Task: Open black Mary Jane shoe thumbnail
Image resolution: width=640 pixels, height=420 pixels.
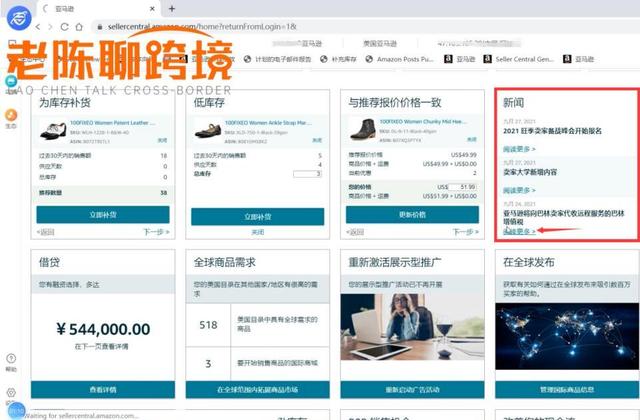Action: [x=208, y=131]
